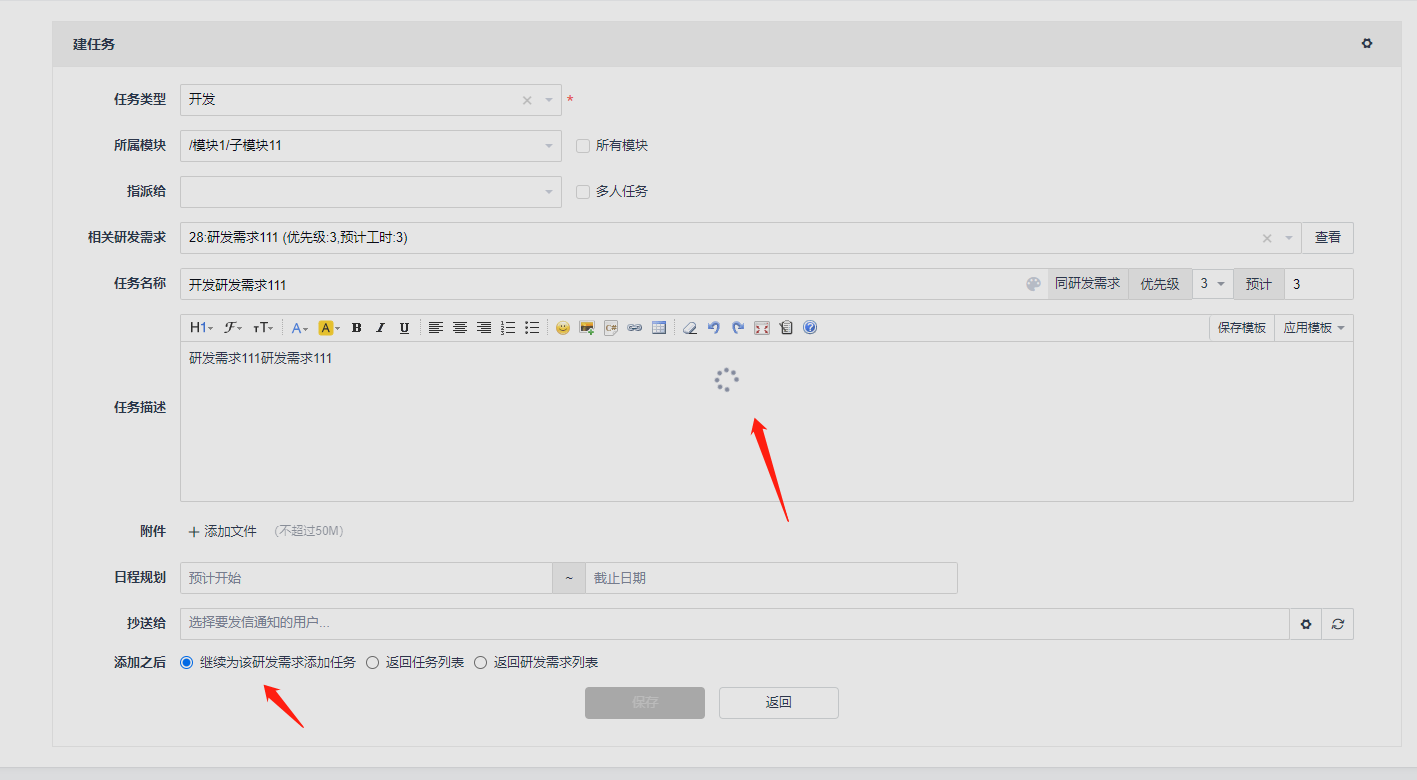Choose text color in editor toolbar

[x=300, y=328]
